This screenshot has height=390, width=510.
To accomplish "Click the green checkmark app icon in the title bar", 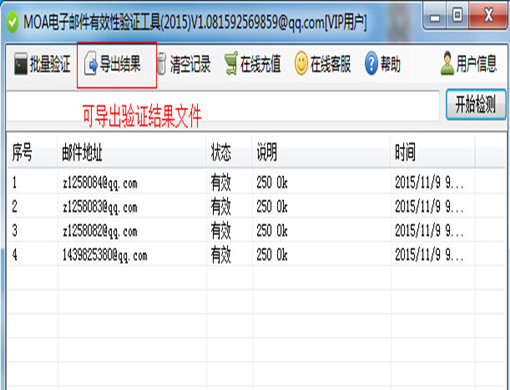I will point(12,22).
